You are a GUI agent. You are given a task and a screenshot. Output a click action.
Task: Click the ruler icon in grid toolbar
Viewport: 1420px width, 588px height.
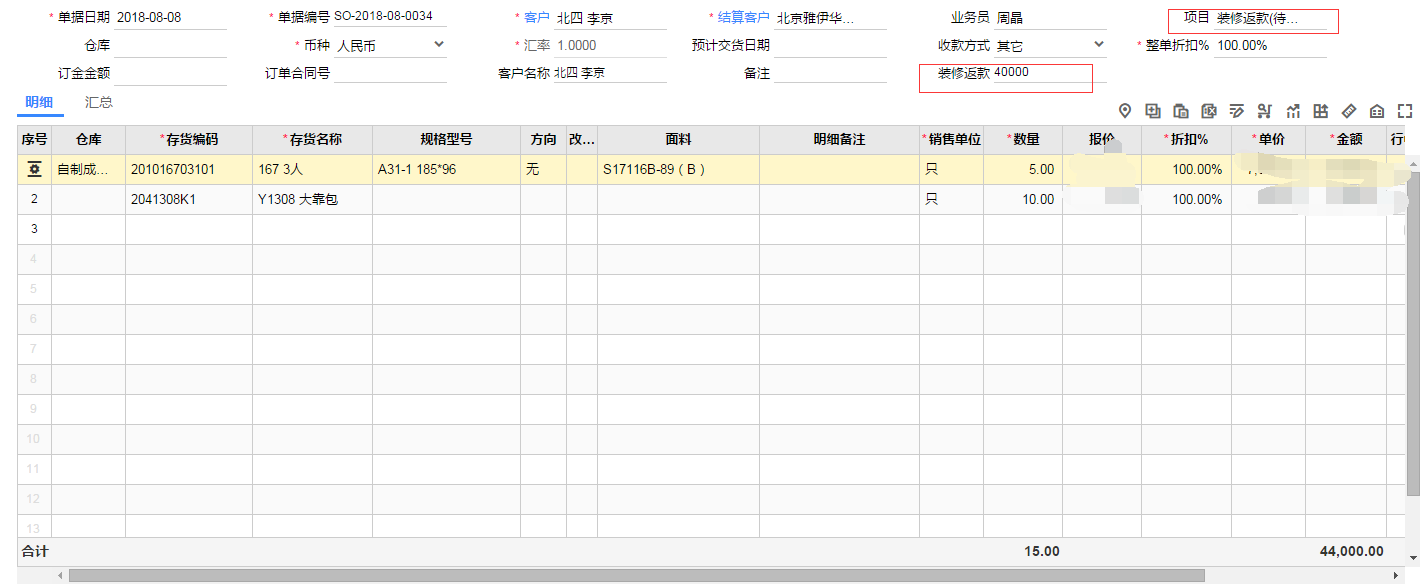tap(1348, 111)
